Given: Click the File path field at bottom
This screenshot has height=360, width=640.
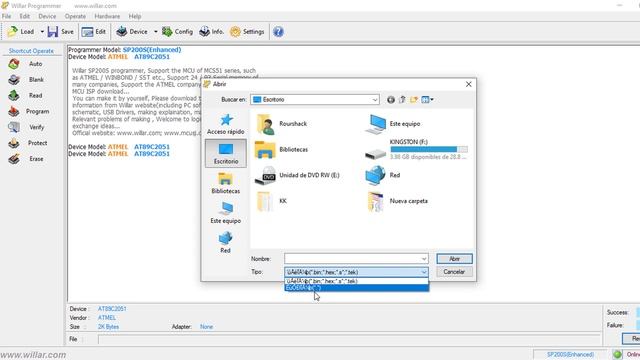Looking at the screenshot, I should pos(349,339).
